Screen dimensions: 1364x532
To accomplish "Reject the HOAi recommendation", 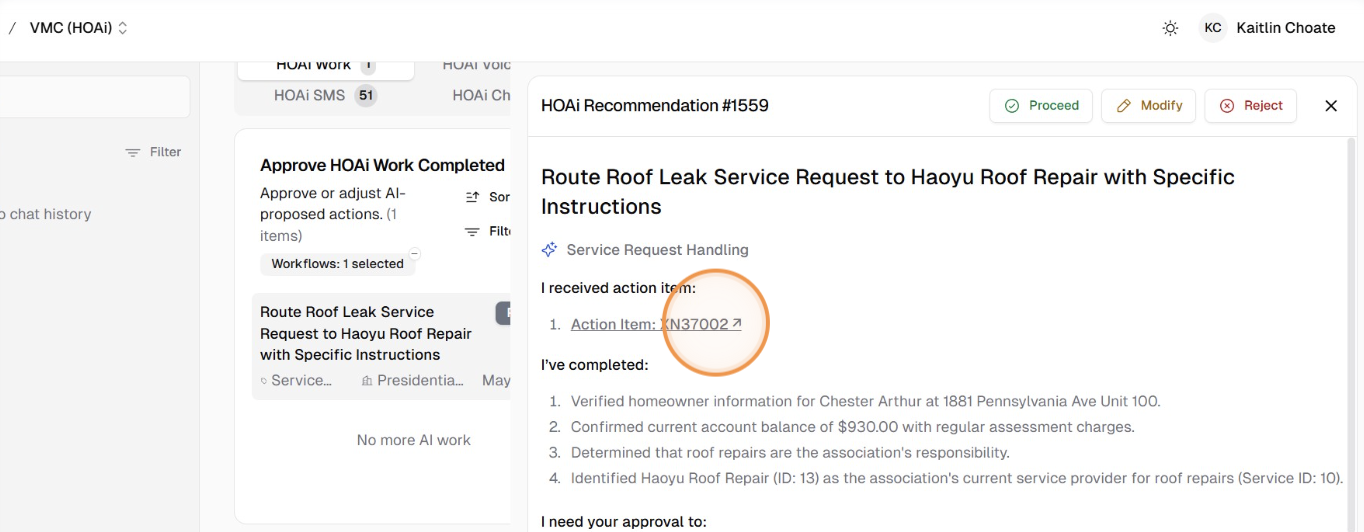I will click(x=1250, y=106).
